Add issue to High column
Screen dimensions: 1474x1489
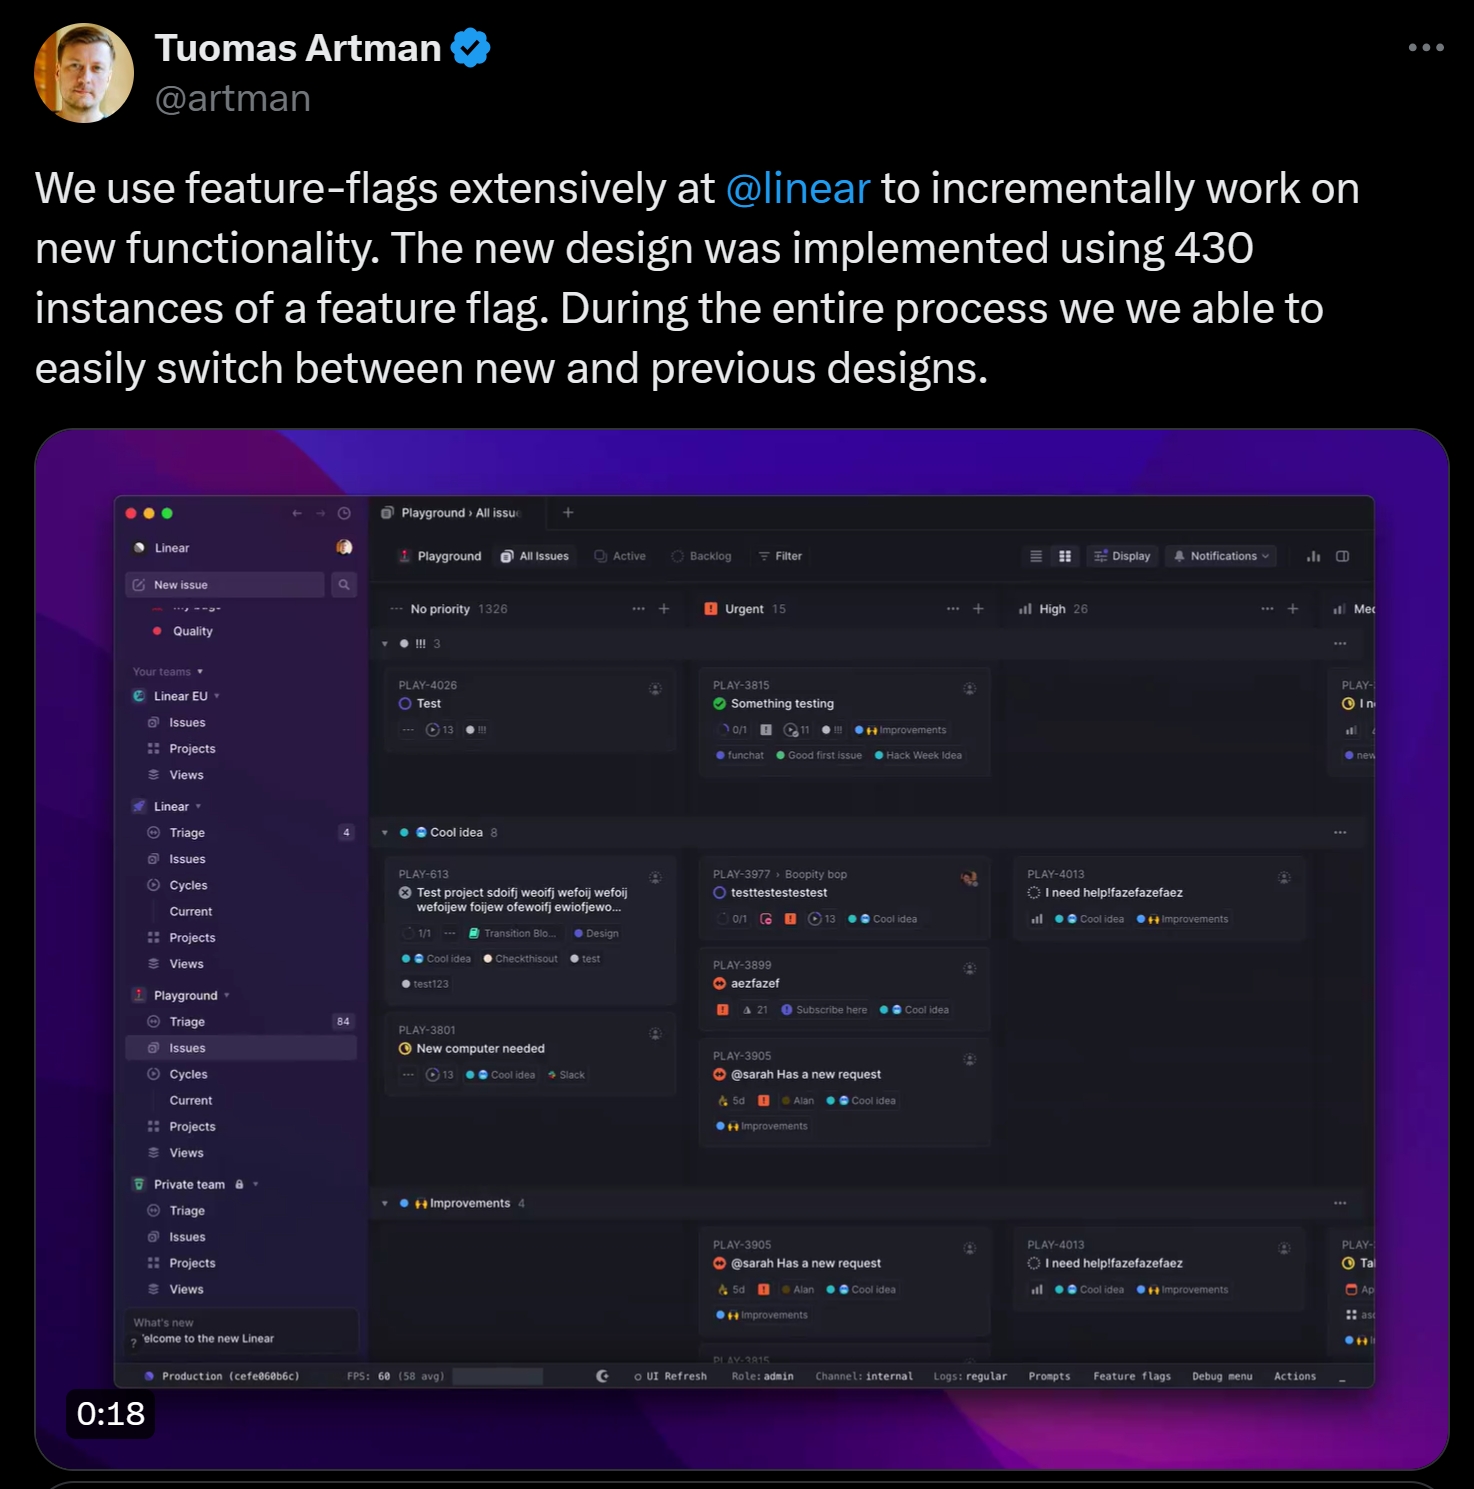(1293, 609)
